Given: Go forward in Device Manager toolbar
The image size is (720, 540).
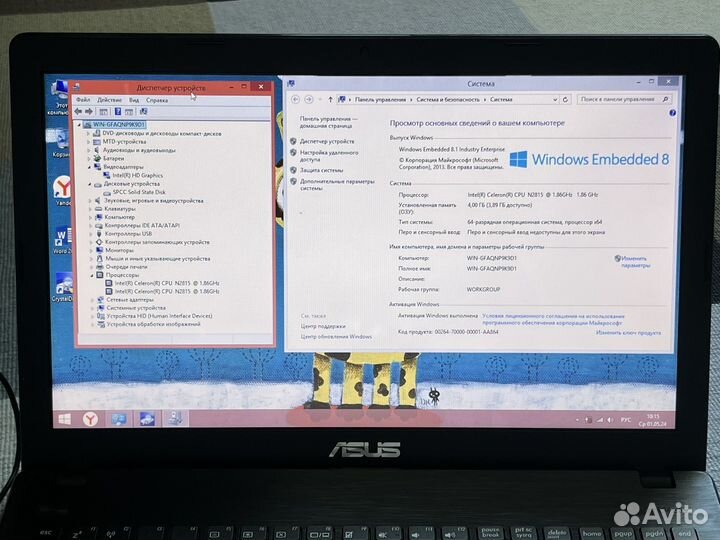Looking at the screenshot, I should 89,112.
